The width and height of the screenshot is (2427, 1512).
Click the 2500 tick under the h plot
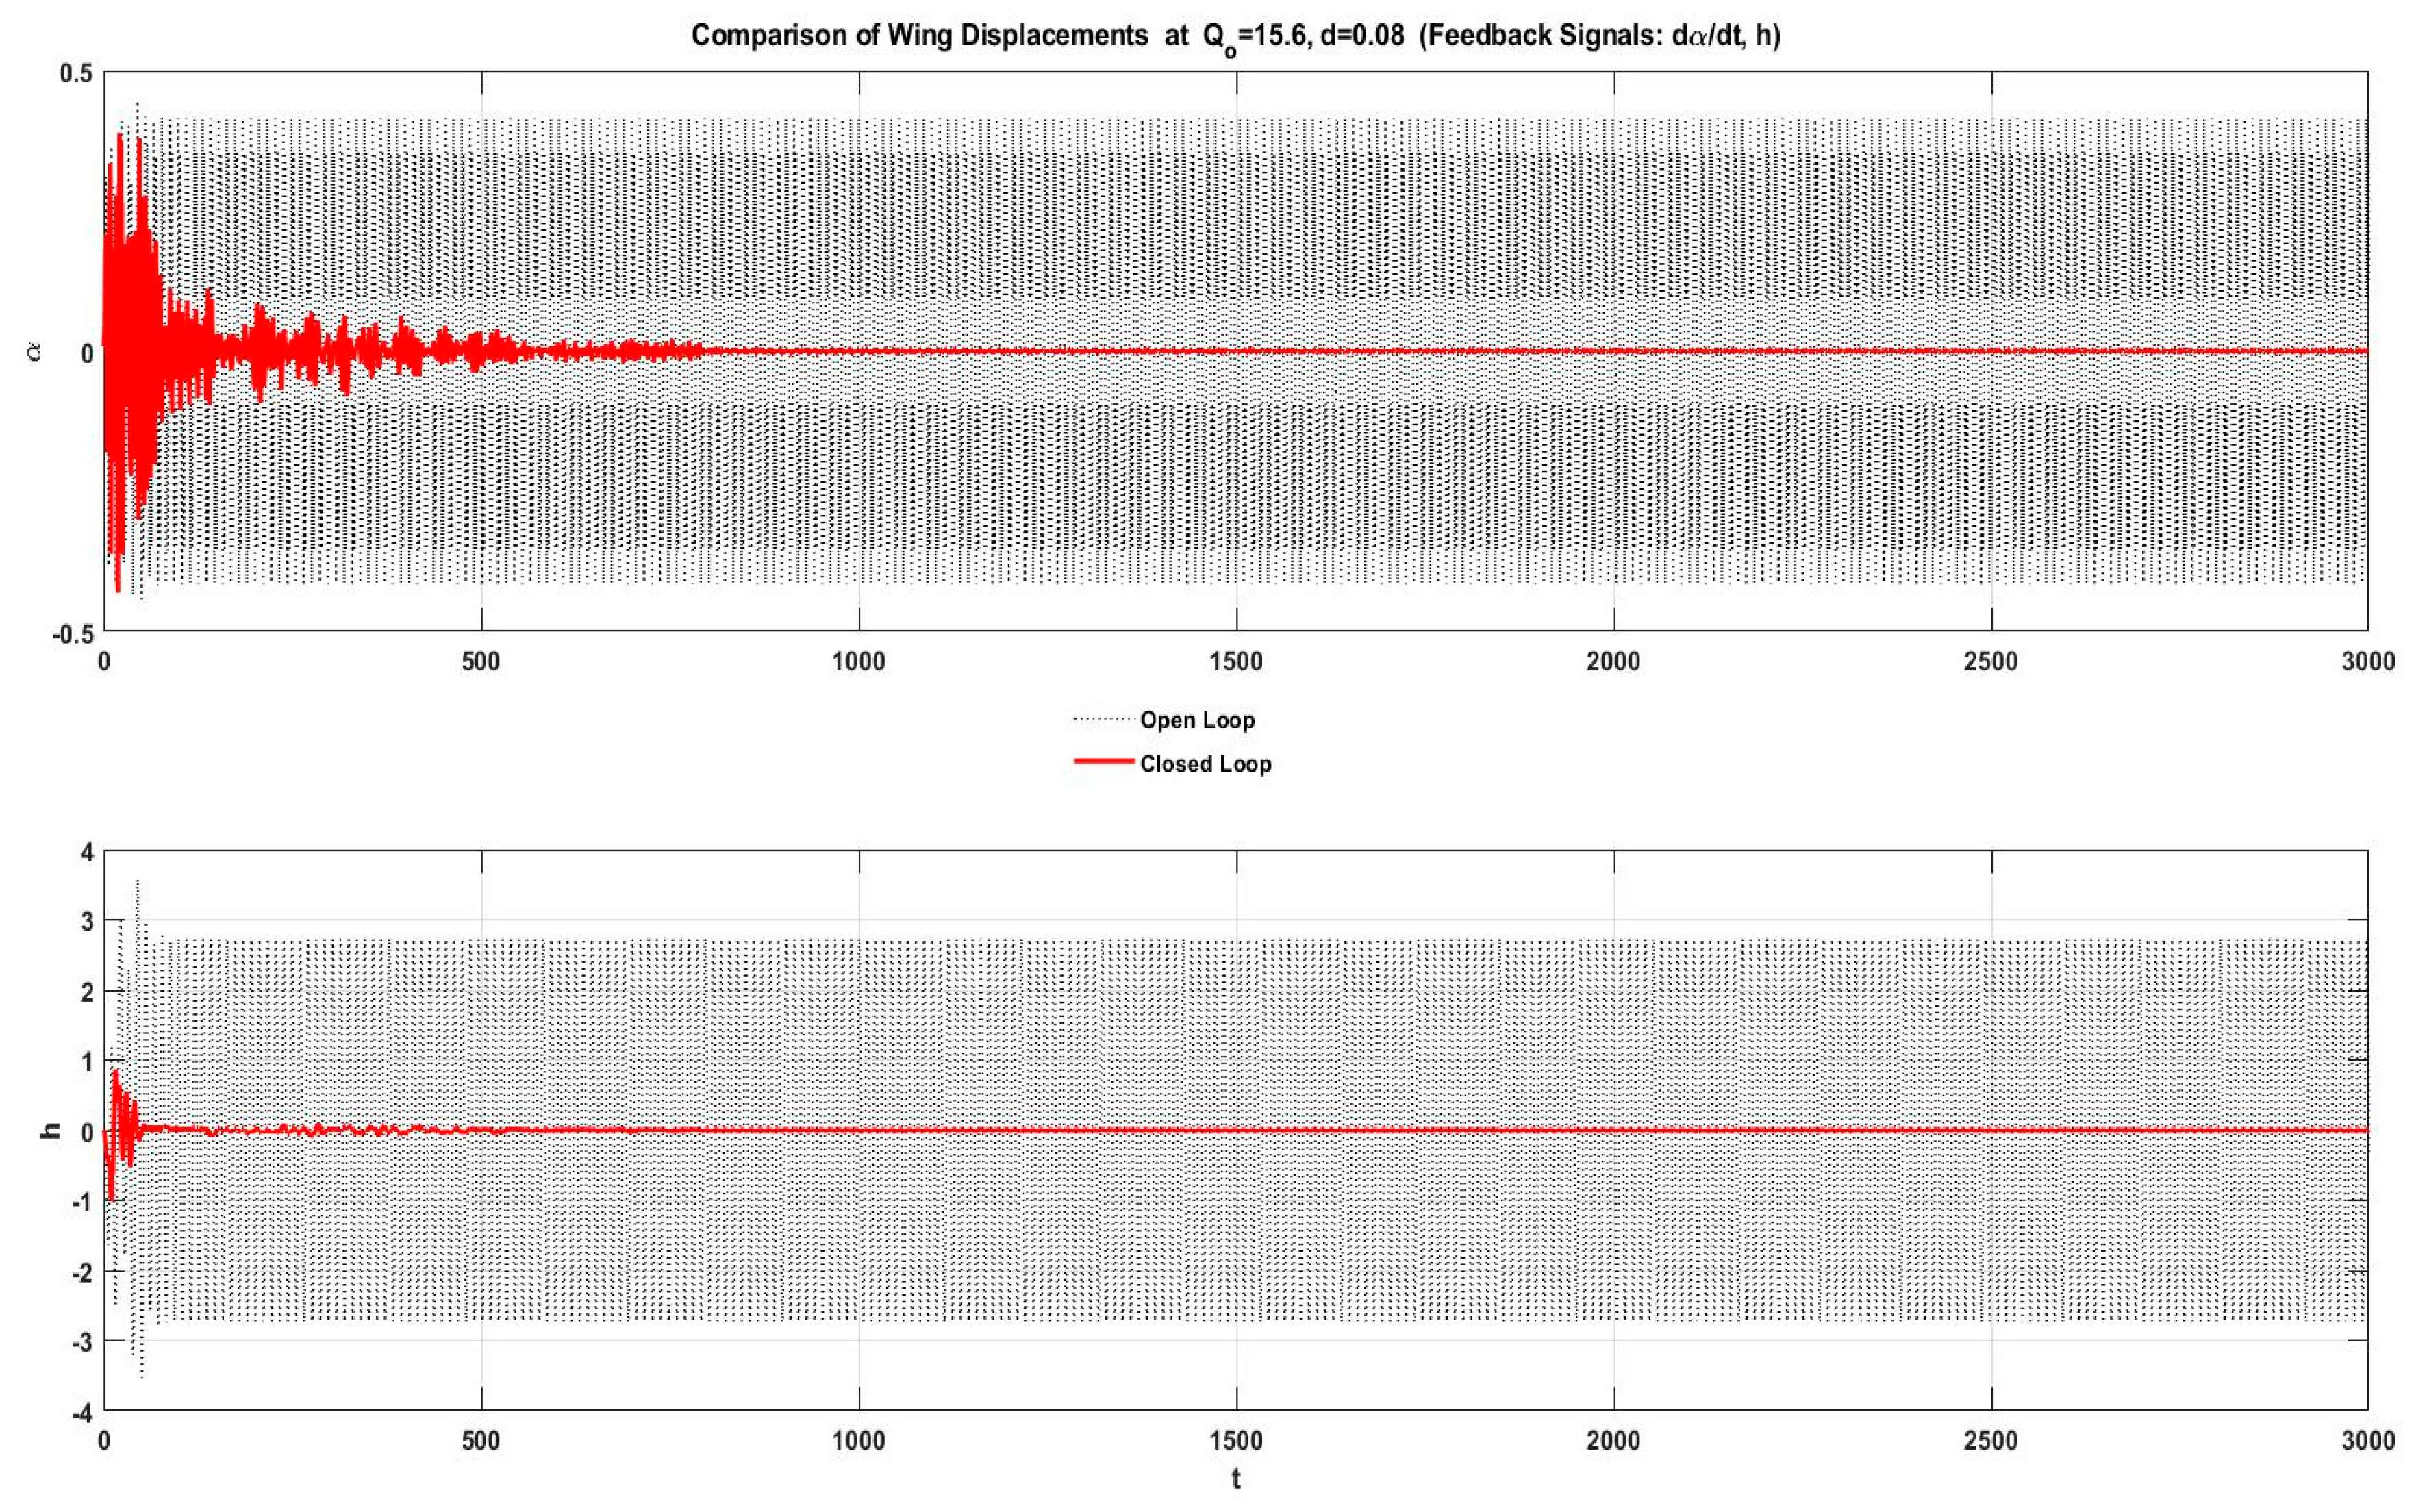(1990, 1441)
